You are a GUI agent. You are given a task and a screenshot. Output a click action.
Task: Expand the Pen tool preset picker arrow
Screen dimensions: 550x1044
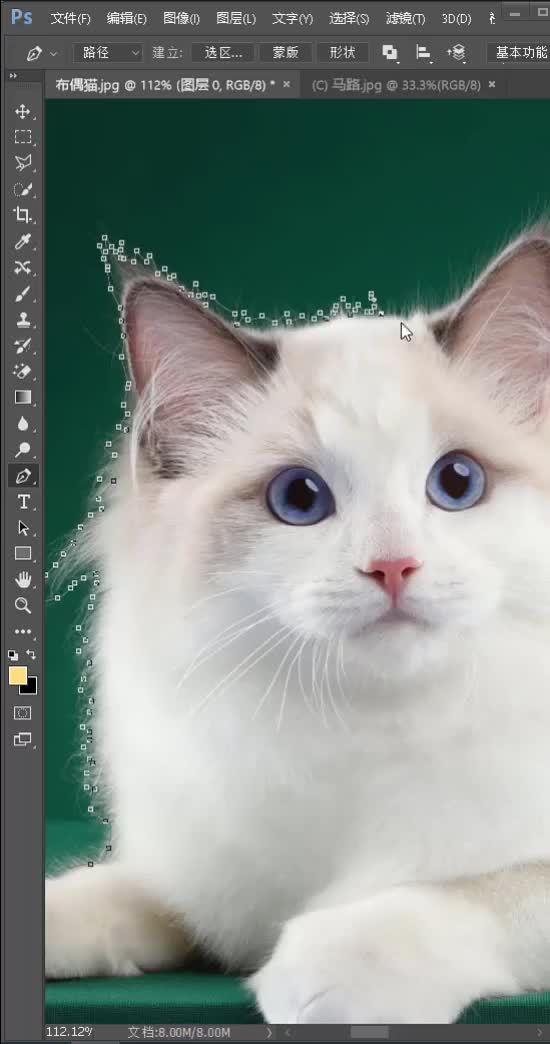53,53
